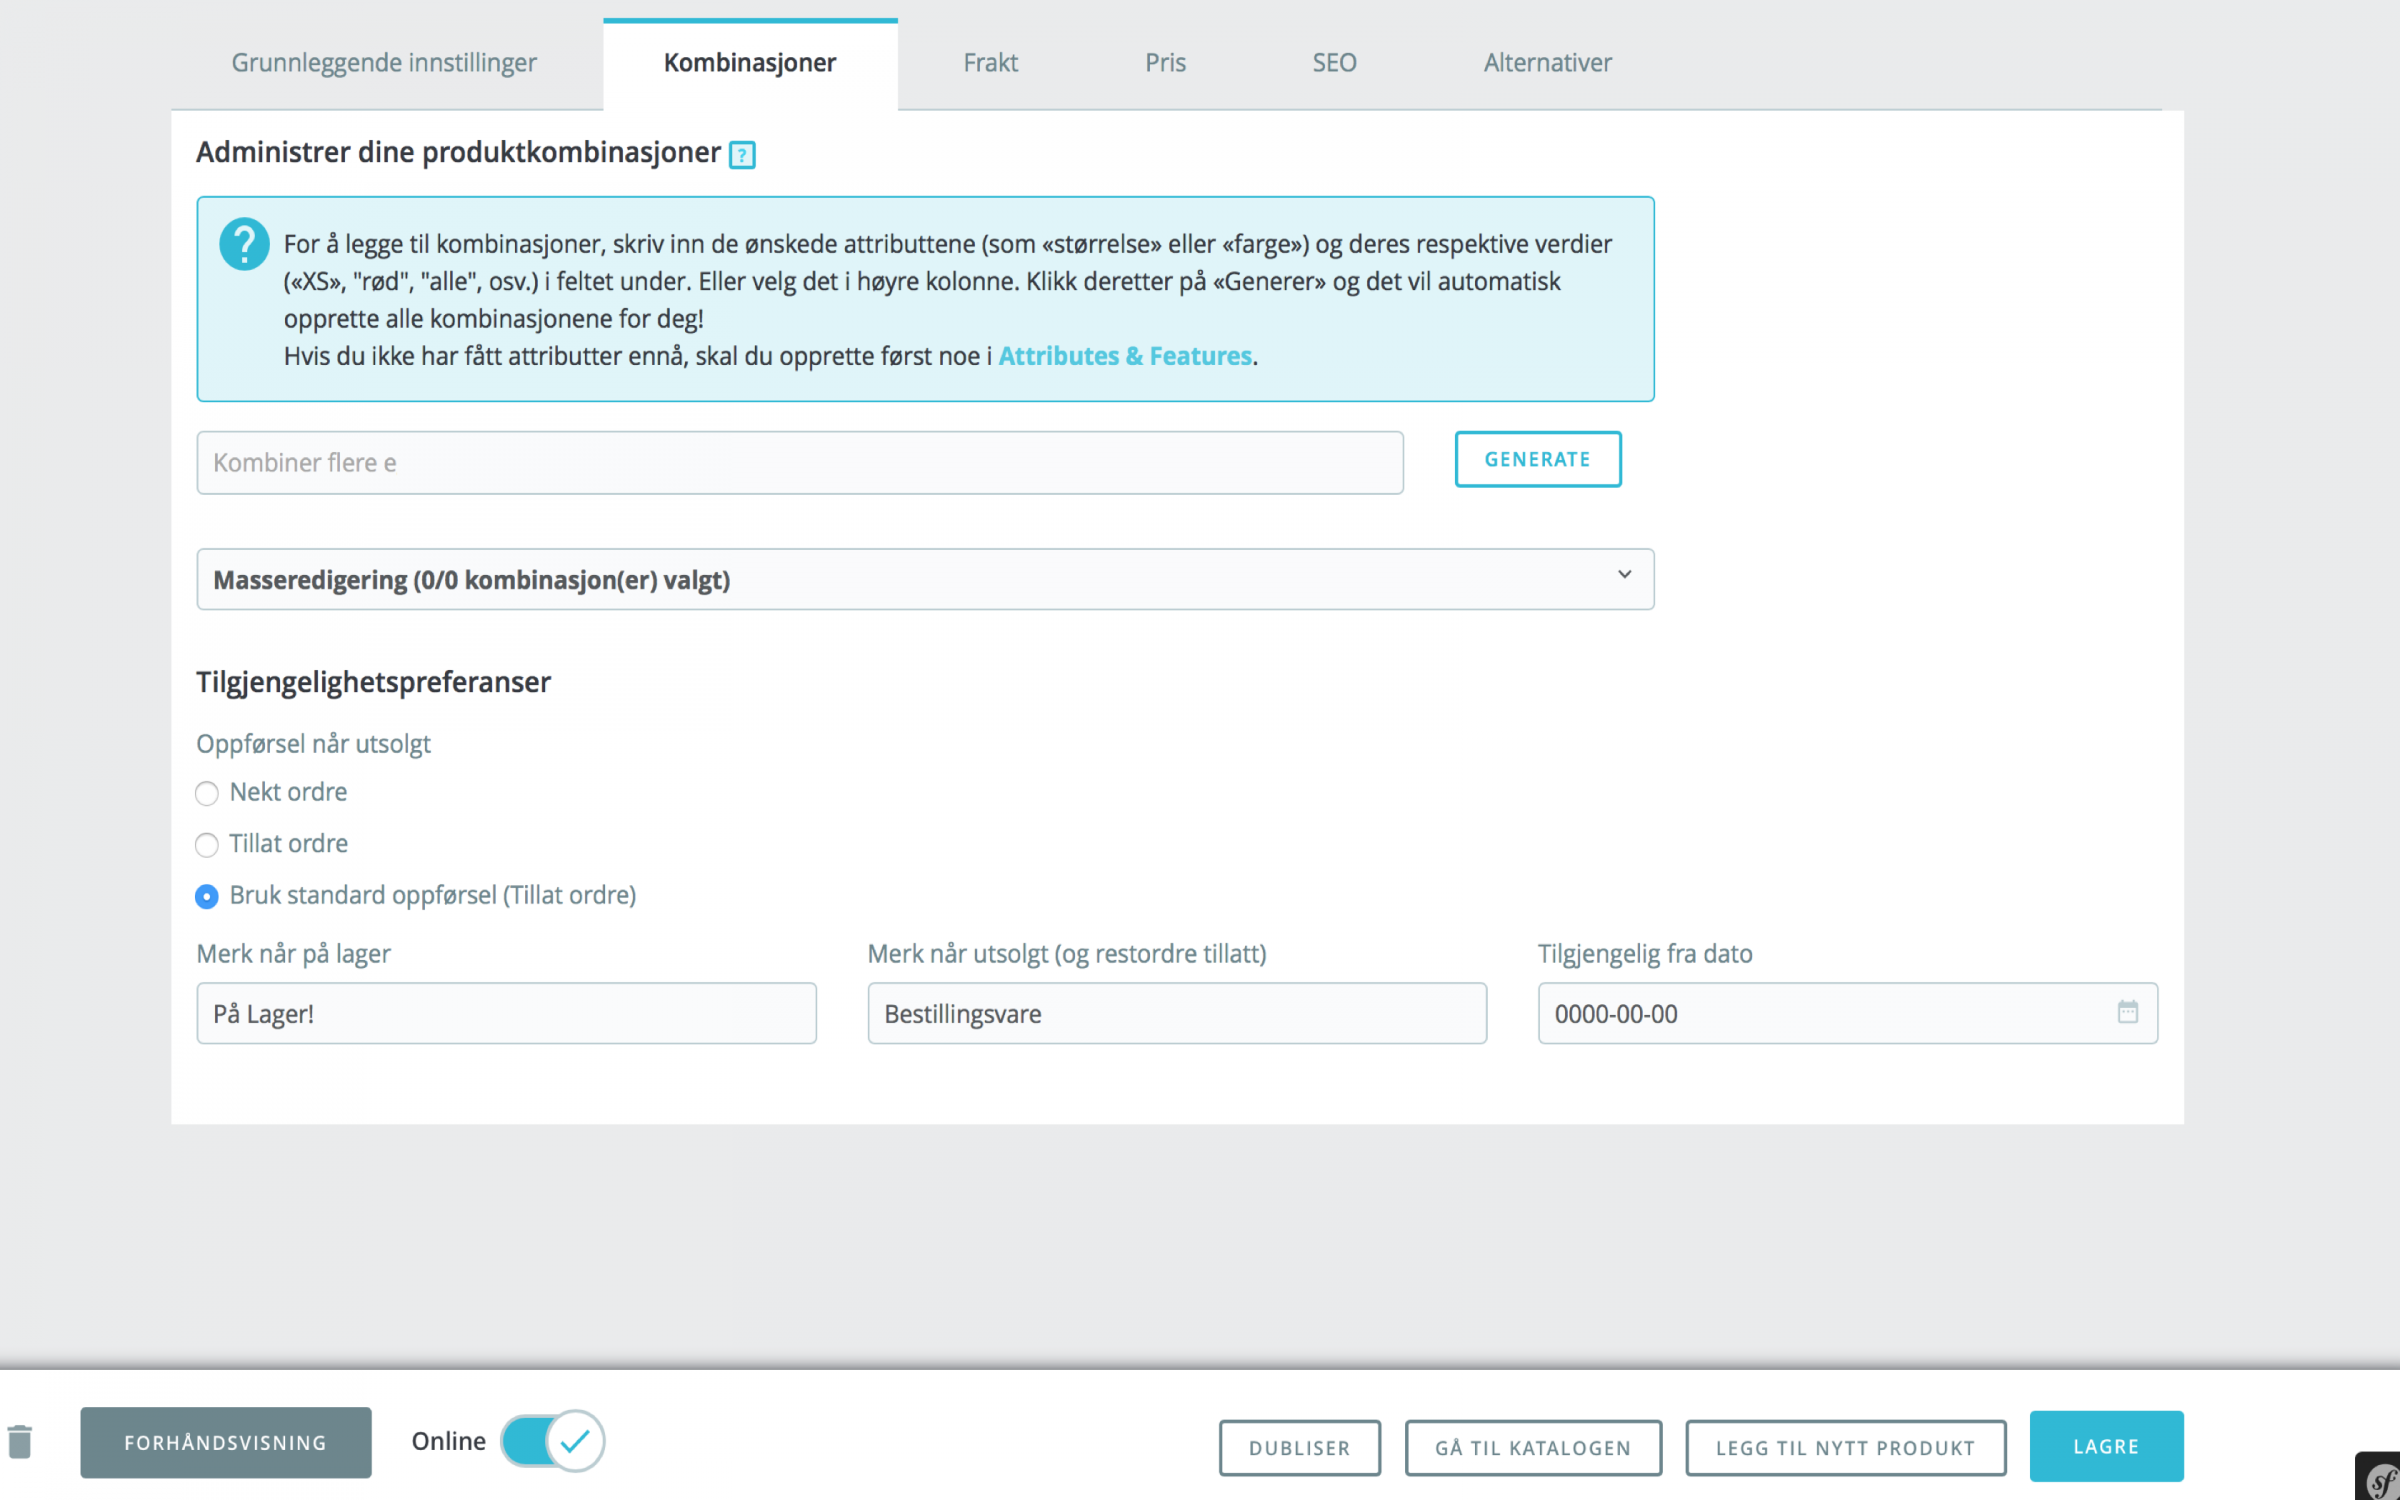The height and width of the screenshot is (1500, 2400).
Task: Click the Merk når på lager field
Action: (506, 1013)
